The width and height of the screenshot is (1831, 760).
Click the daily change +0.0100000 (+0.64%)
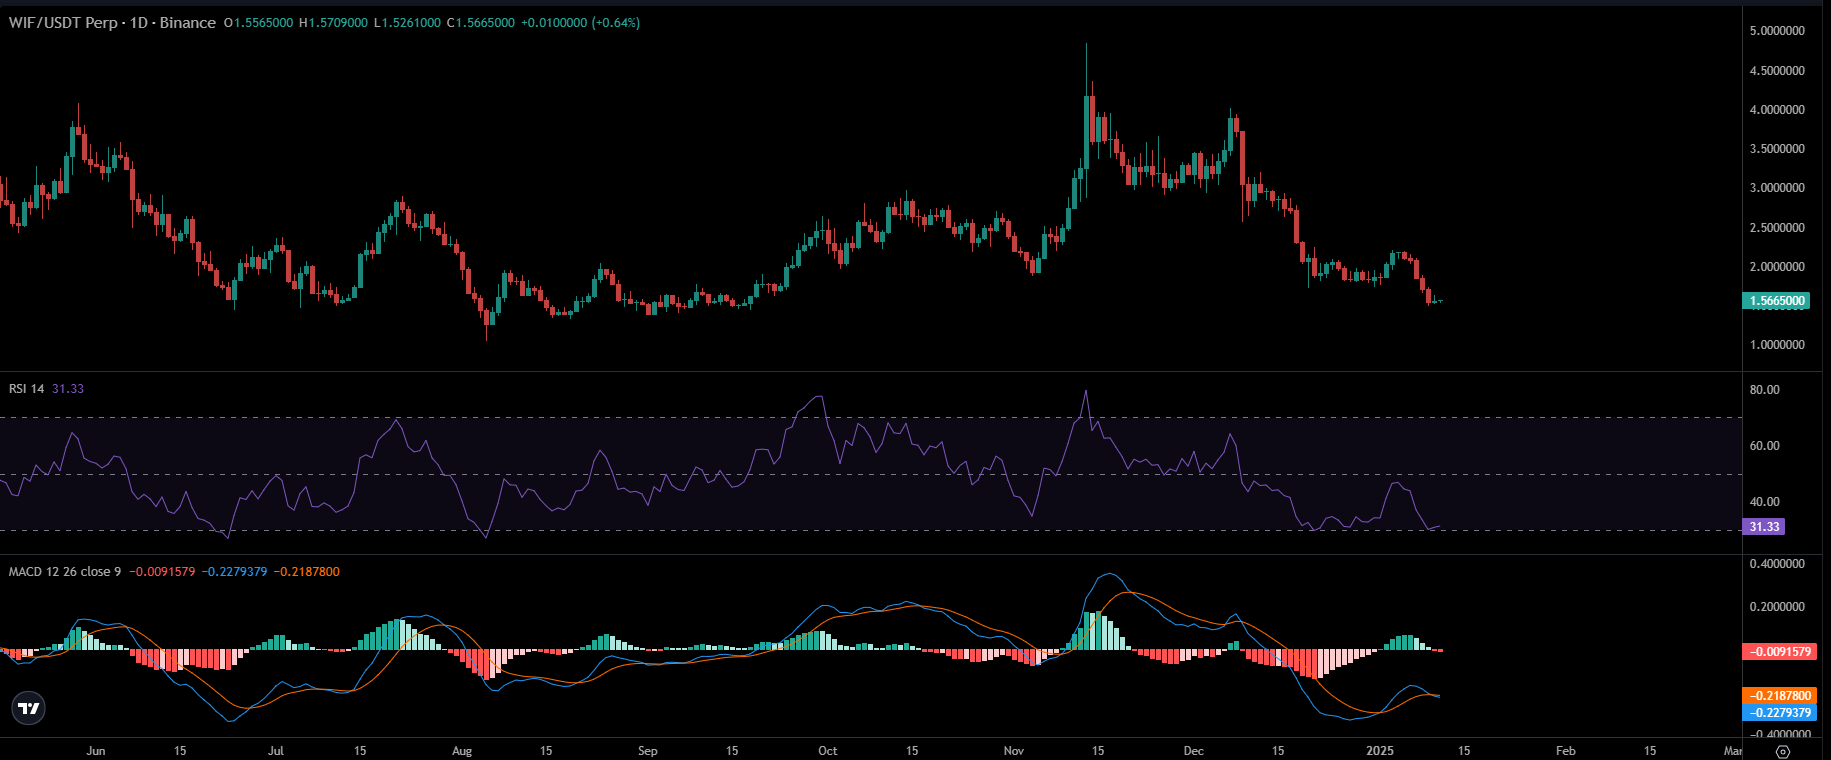[580, 22]
